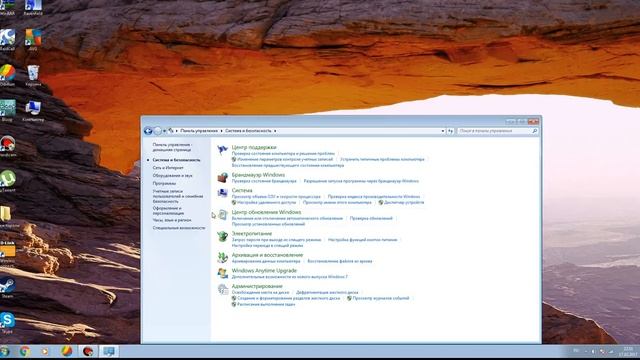Select Оборудование и звук in sidebar

(172, 176)
